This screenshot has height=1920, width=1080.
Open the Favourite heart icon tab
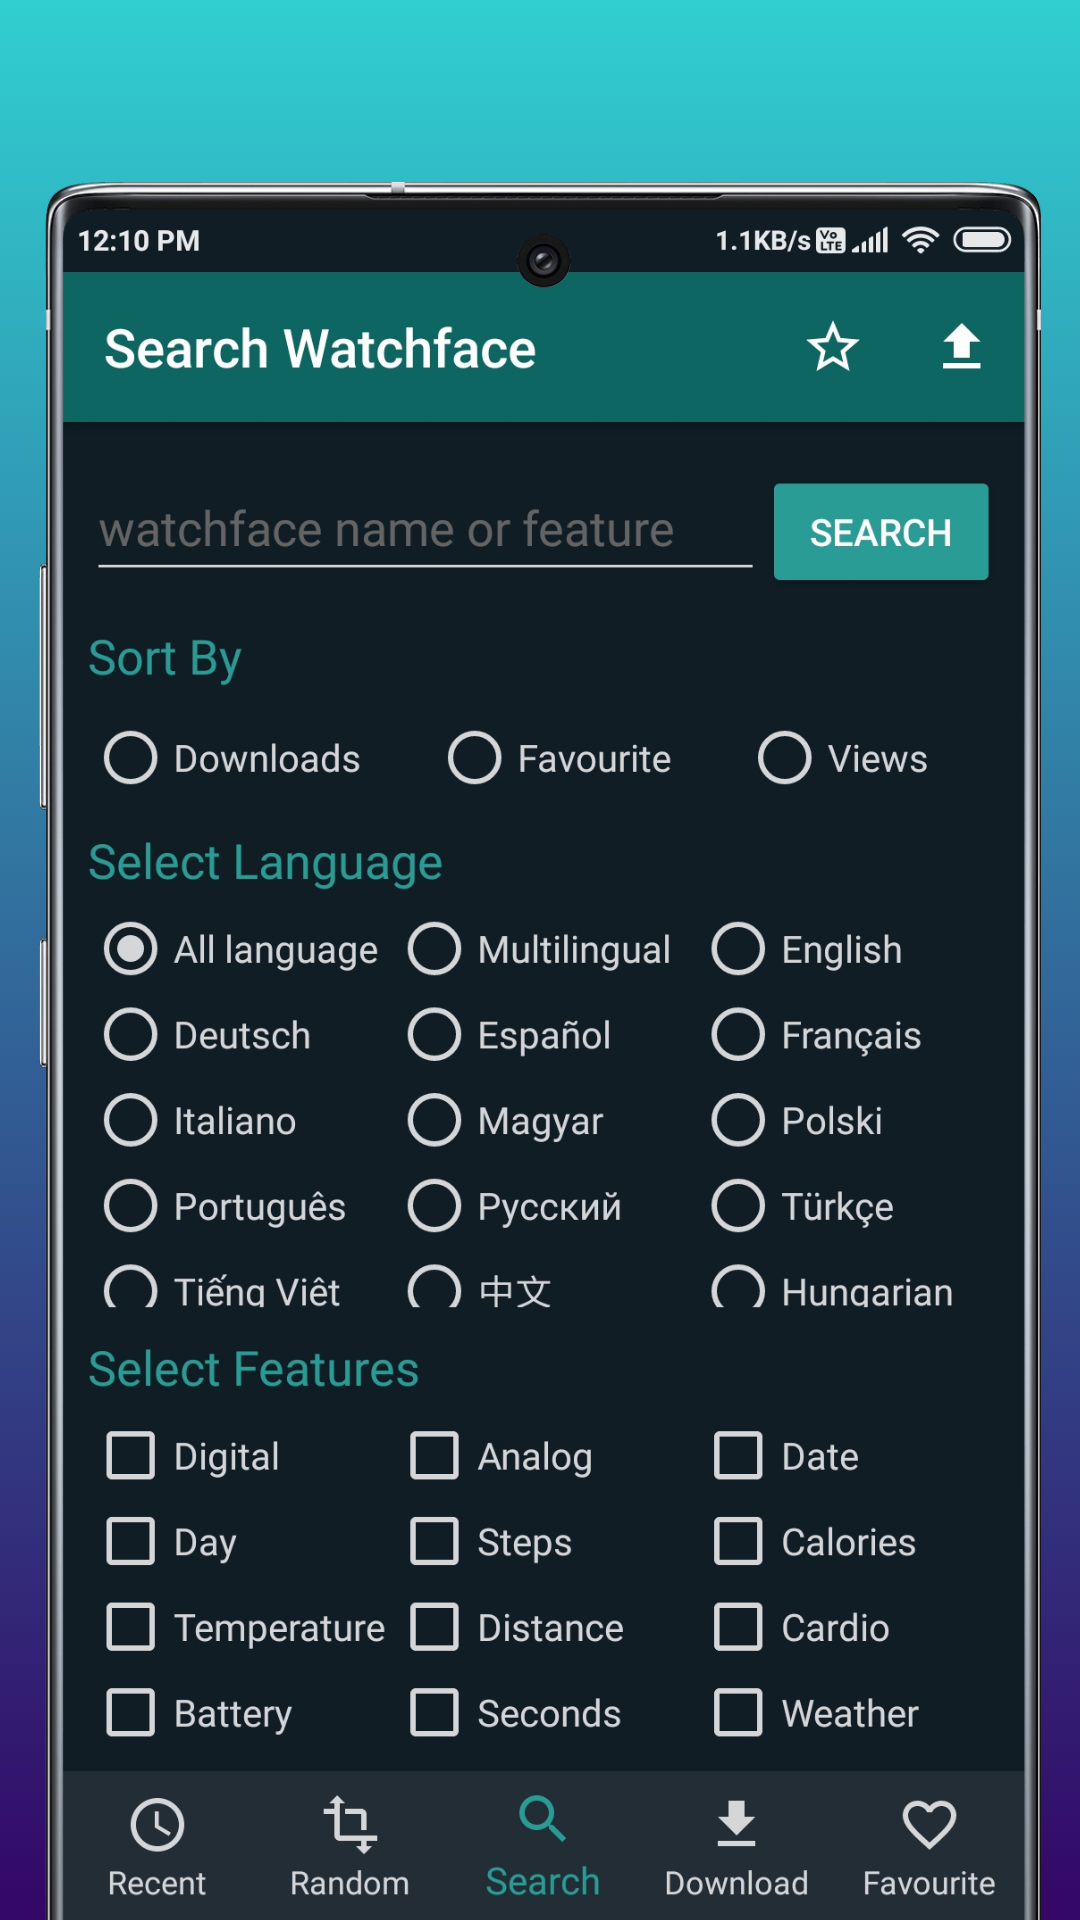coord(929,1825)
